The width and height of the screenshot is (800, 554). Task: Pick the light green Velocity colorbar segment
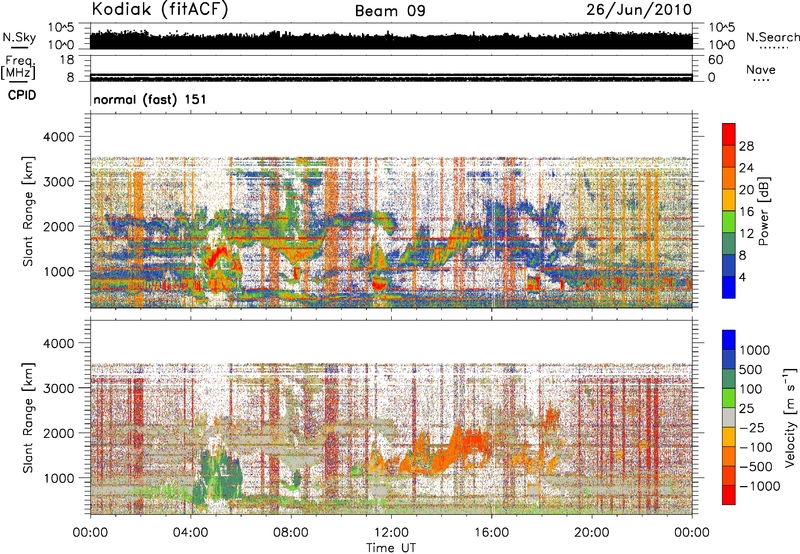pyautogui.click(x=729, y=398)
